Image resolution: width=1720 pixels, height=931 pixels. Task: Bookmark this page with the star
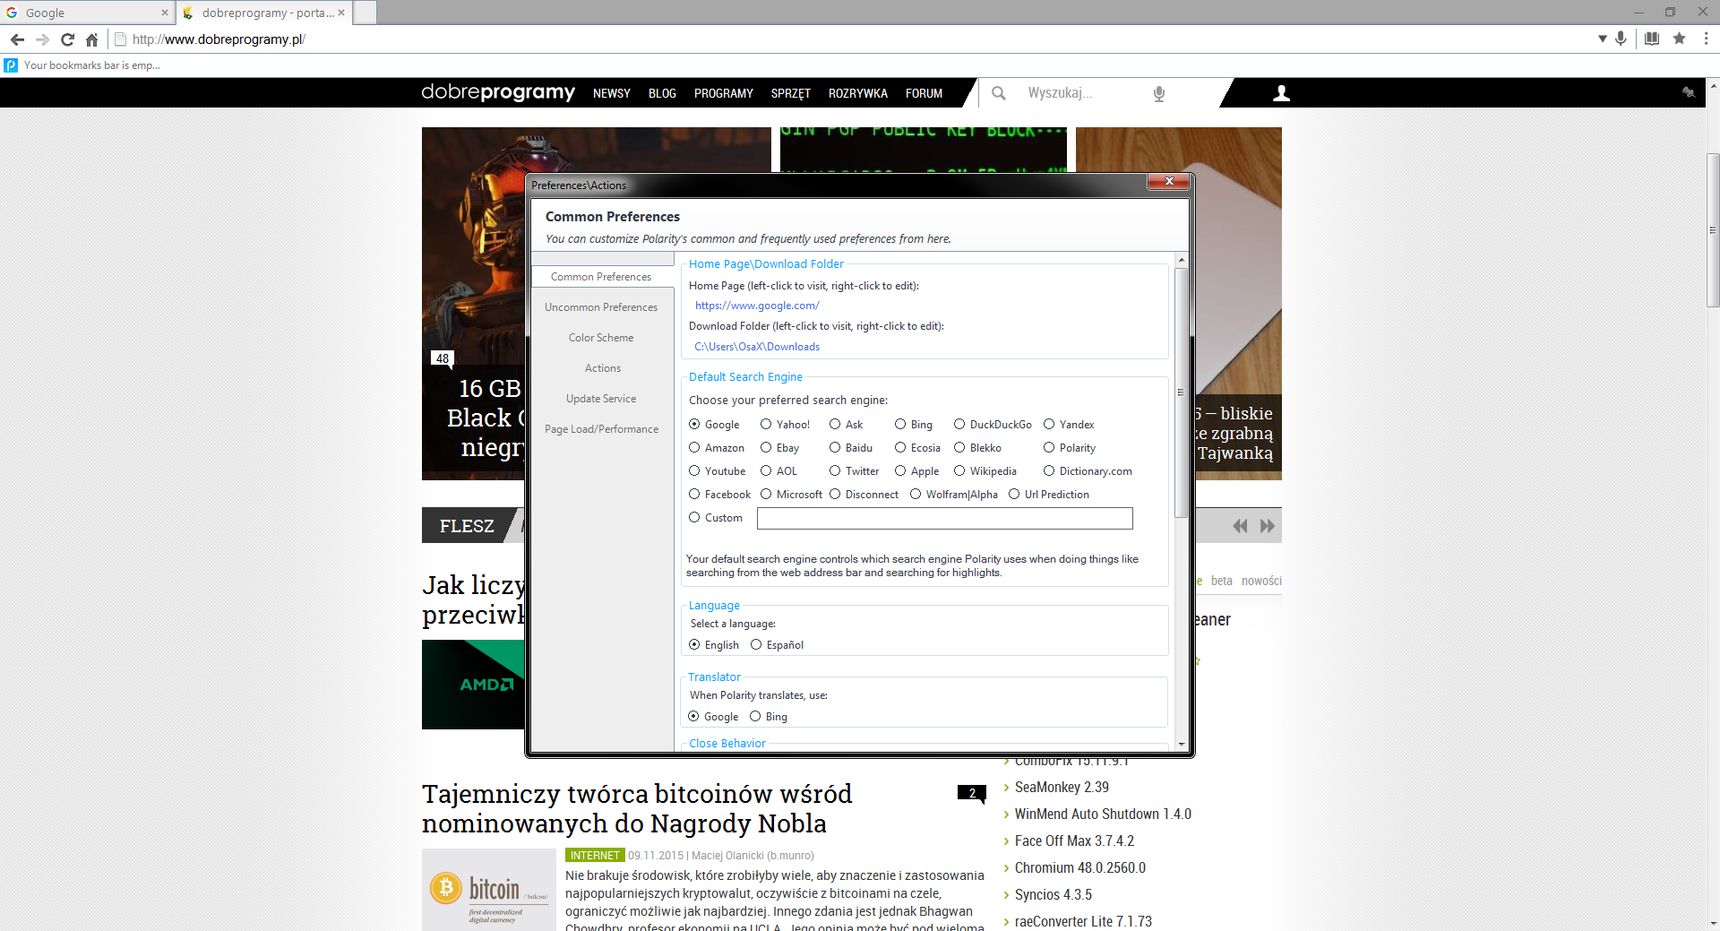(1679, 38)
